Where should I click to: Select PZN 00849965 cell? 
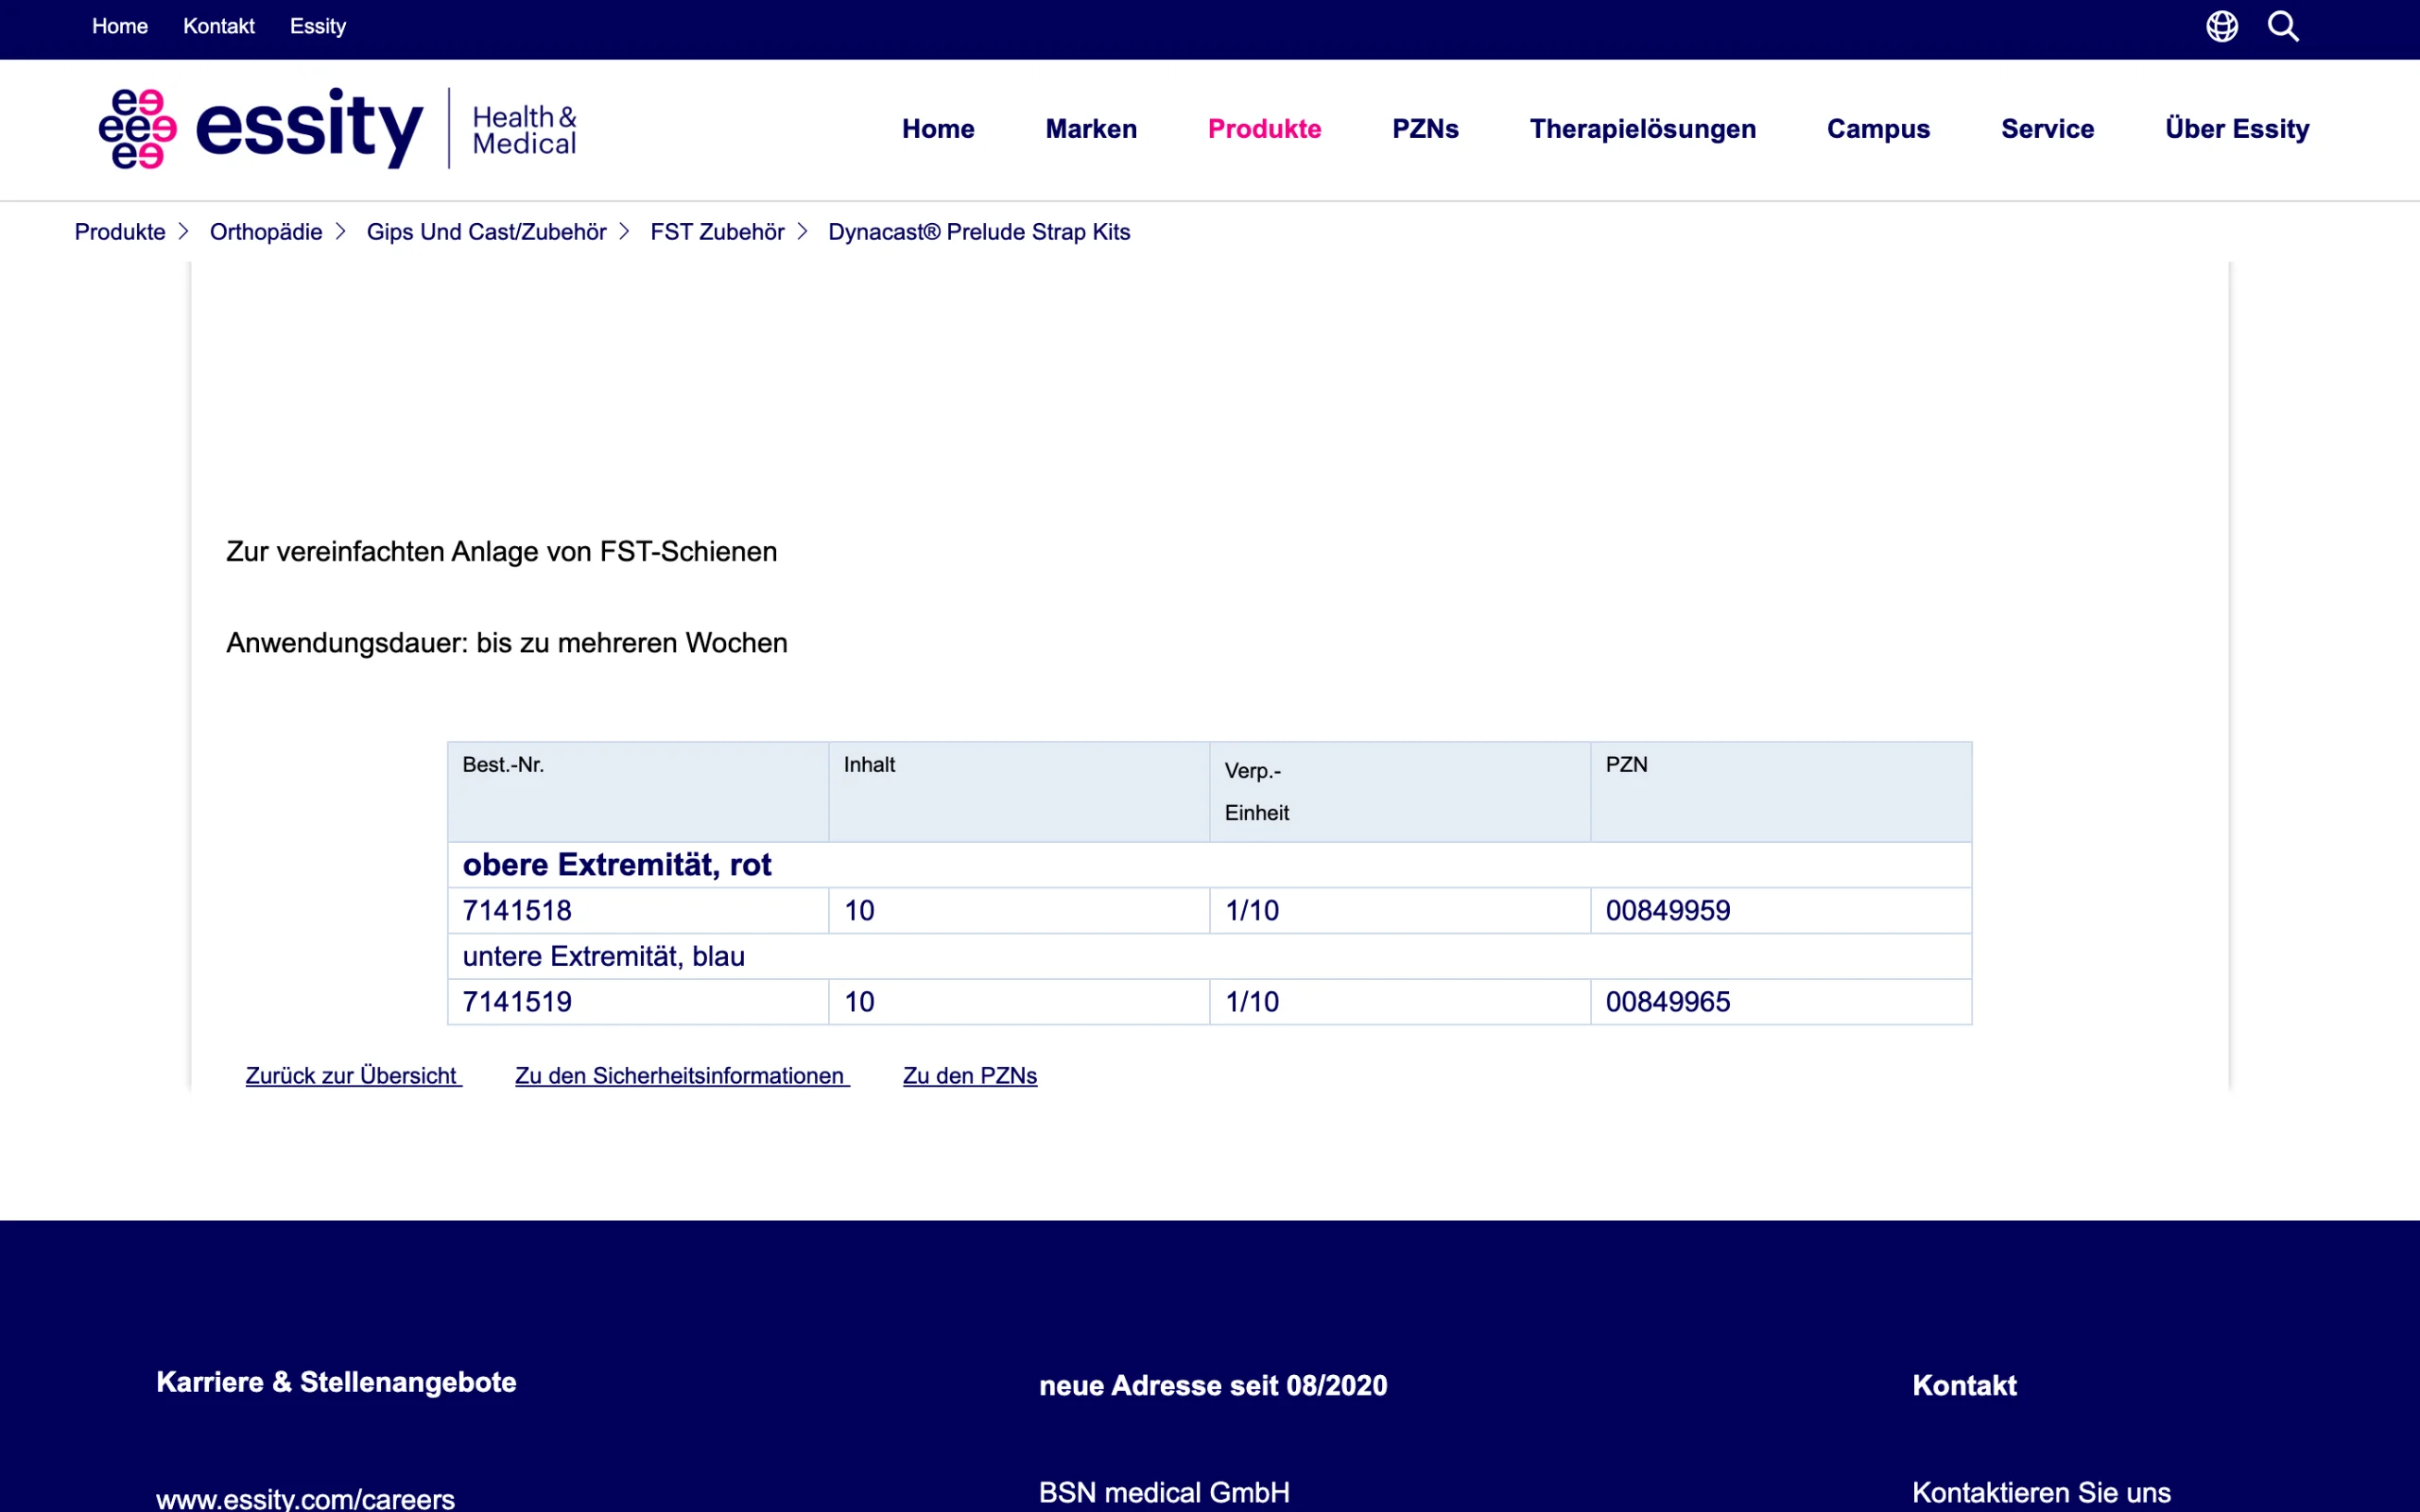pos(1781,1002)
